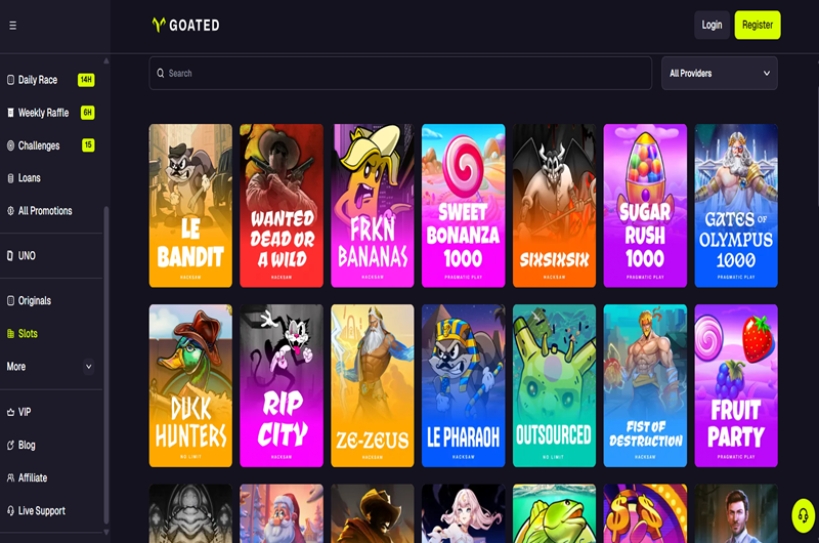The width and height of the screenshot is (819, 543).
Task: Open the live support headset bubble
Action: coord(803,516)
